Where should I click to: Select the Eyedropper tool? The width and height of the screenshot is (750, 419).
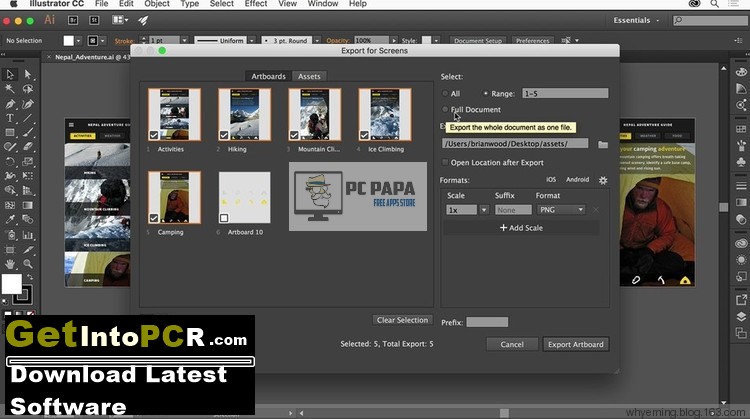click(x=10, y=220)
